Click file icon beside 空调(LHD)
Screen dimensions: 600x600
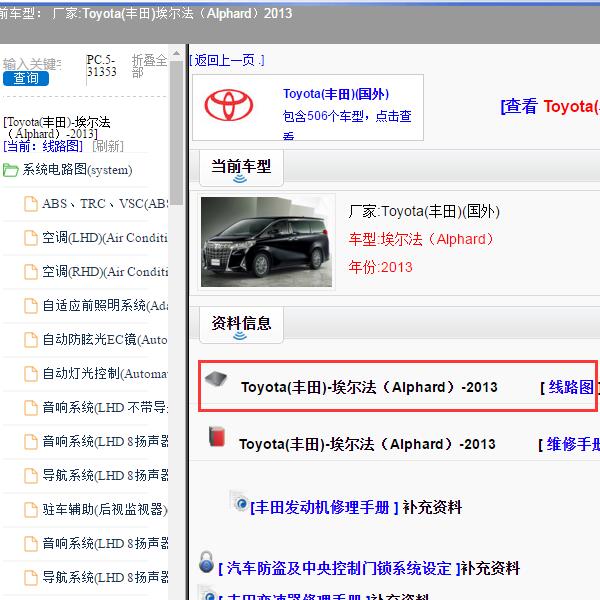tap(31, 238)
